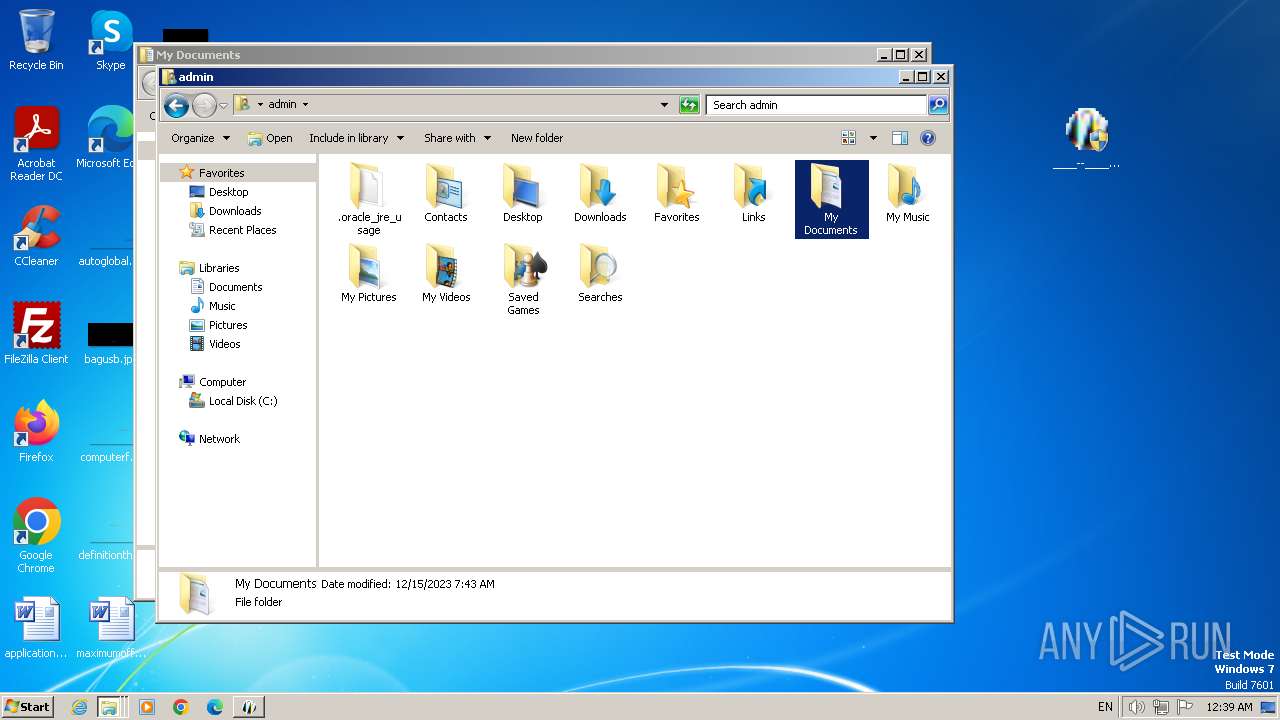Select Favorites in navigation pane
The image size is (1280, 720).
pos(221,173)
